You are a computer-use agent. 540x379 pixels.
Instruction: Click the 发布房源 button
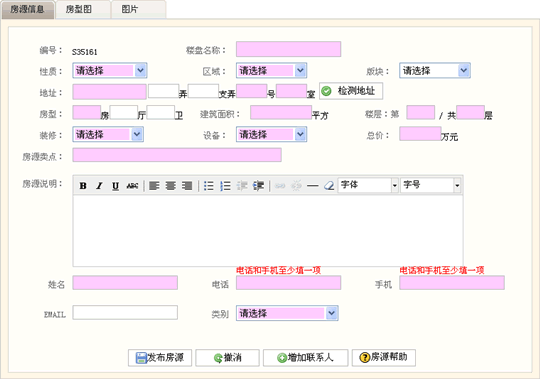pos(160,358)
